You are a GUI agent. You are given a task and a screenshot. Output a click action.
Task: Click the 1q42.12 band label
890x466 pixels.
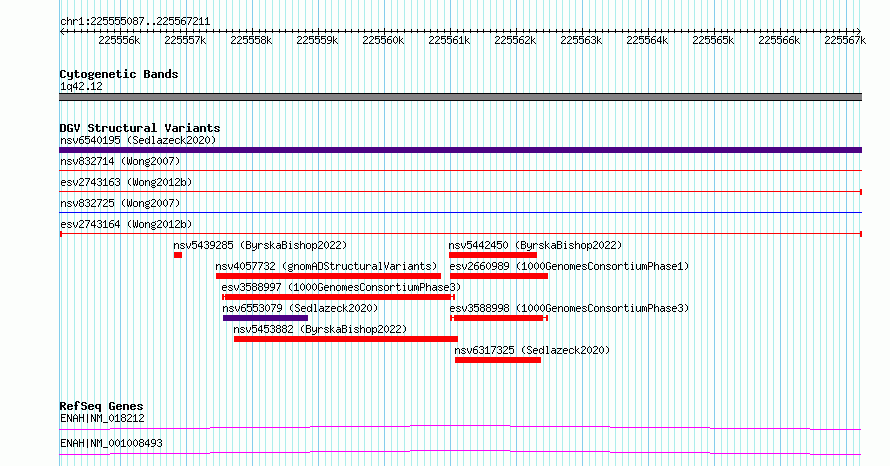[x=81, y=86]
